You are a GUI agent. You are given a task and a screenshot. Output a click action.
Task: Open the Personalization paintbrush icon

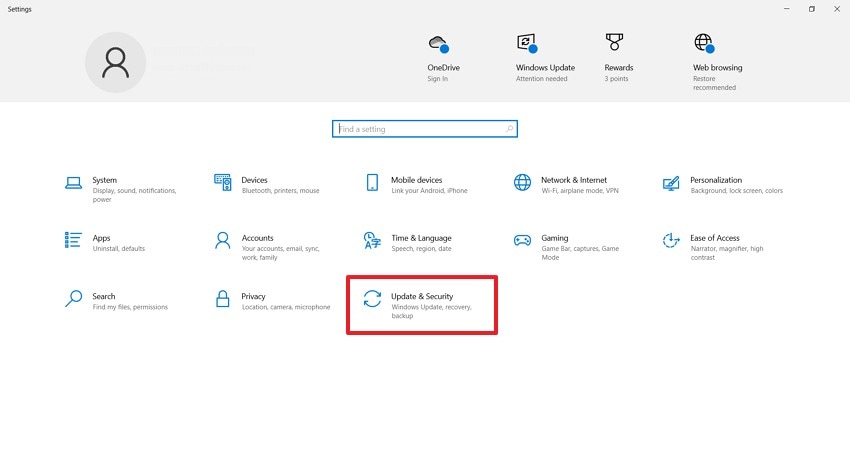[671, 183]
